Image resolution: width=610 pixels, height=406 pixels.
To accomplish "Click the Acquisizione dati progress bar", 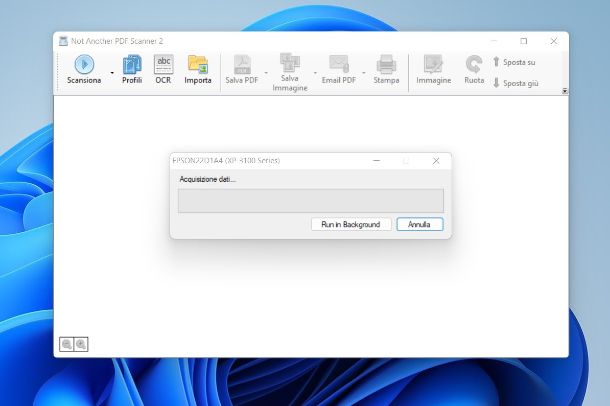I will (311, 201).
